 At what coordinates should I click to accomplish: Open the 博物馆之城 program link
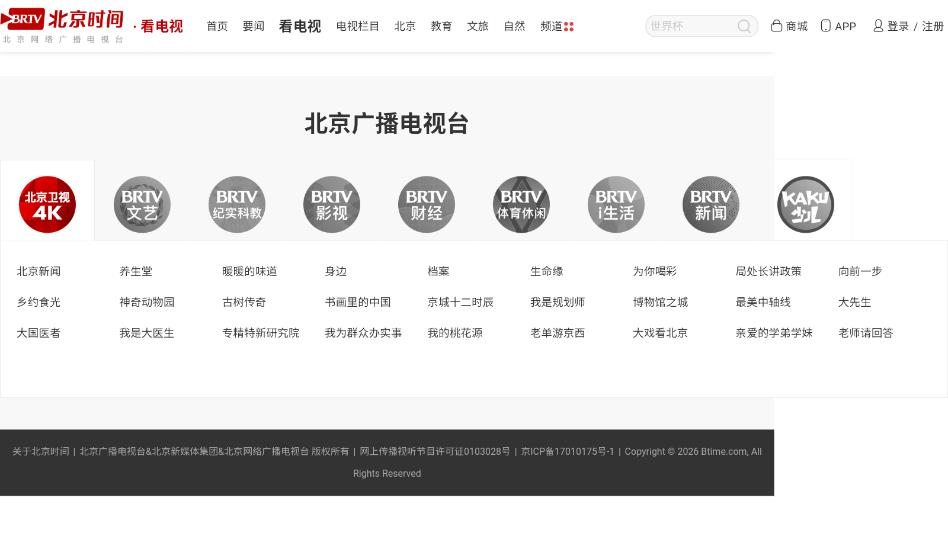click(x=660, y=302)
